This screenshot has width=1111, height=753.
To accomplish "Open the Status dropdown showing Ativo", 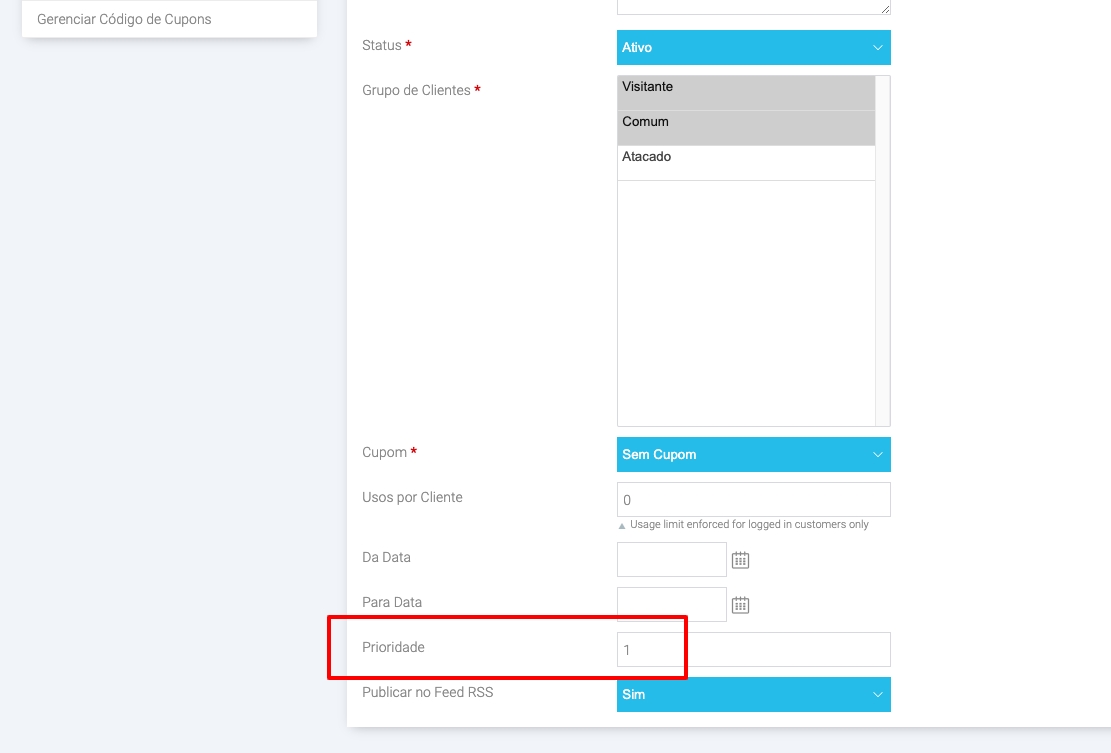I will 753,47.
